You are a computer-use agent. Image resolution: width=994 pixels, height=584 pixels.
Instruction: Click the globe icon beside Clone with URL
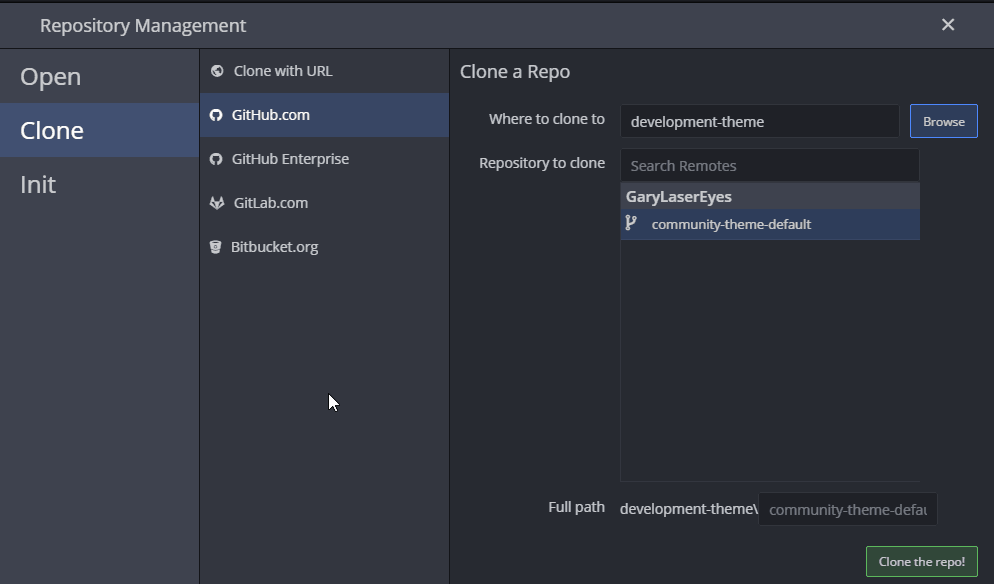point(217,71)
